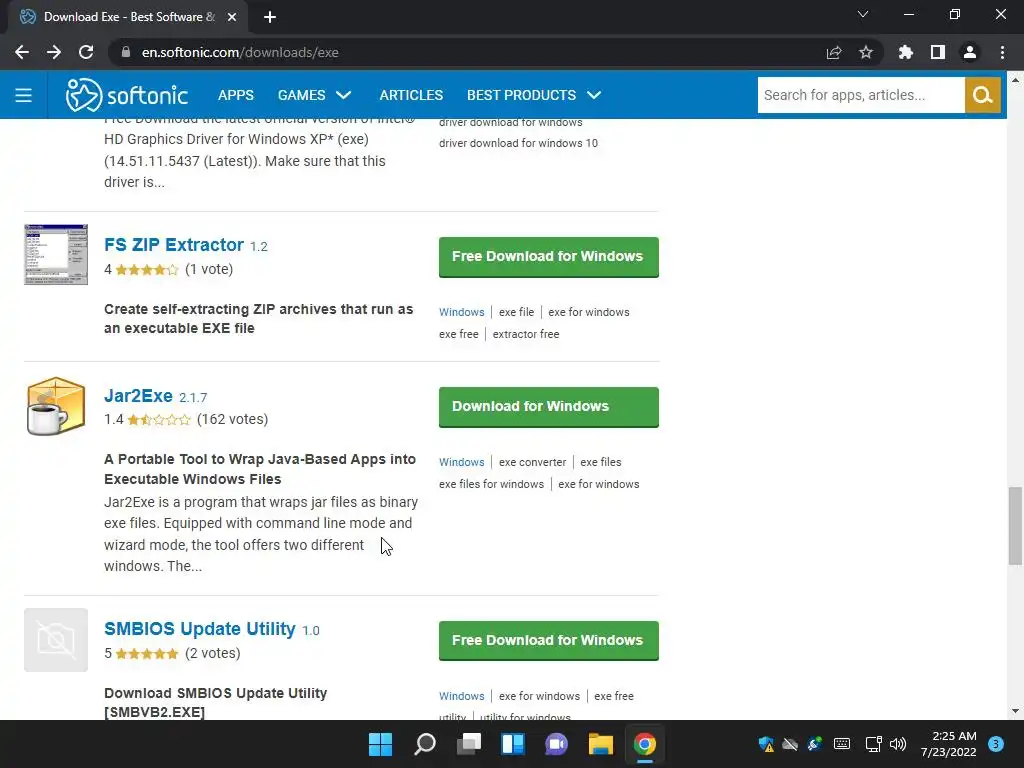Click SMBIOS Update Utility placeholder image

(x=56, y=640)
